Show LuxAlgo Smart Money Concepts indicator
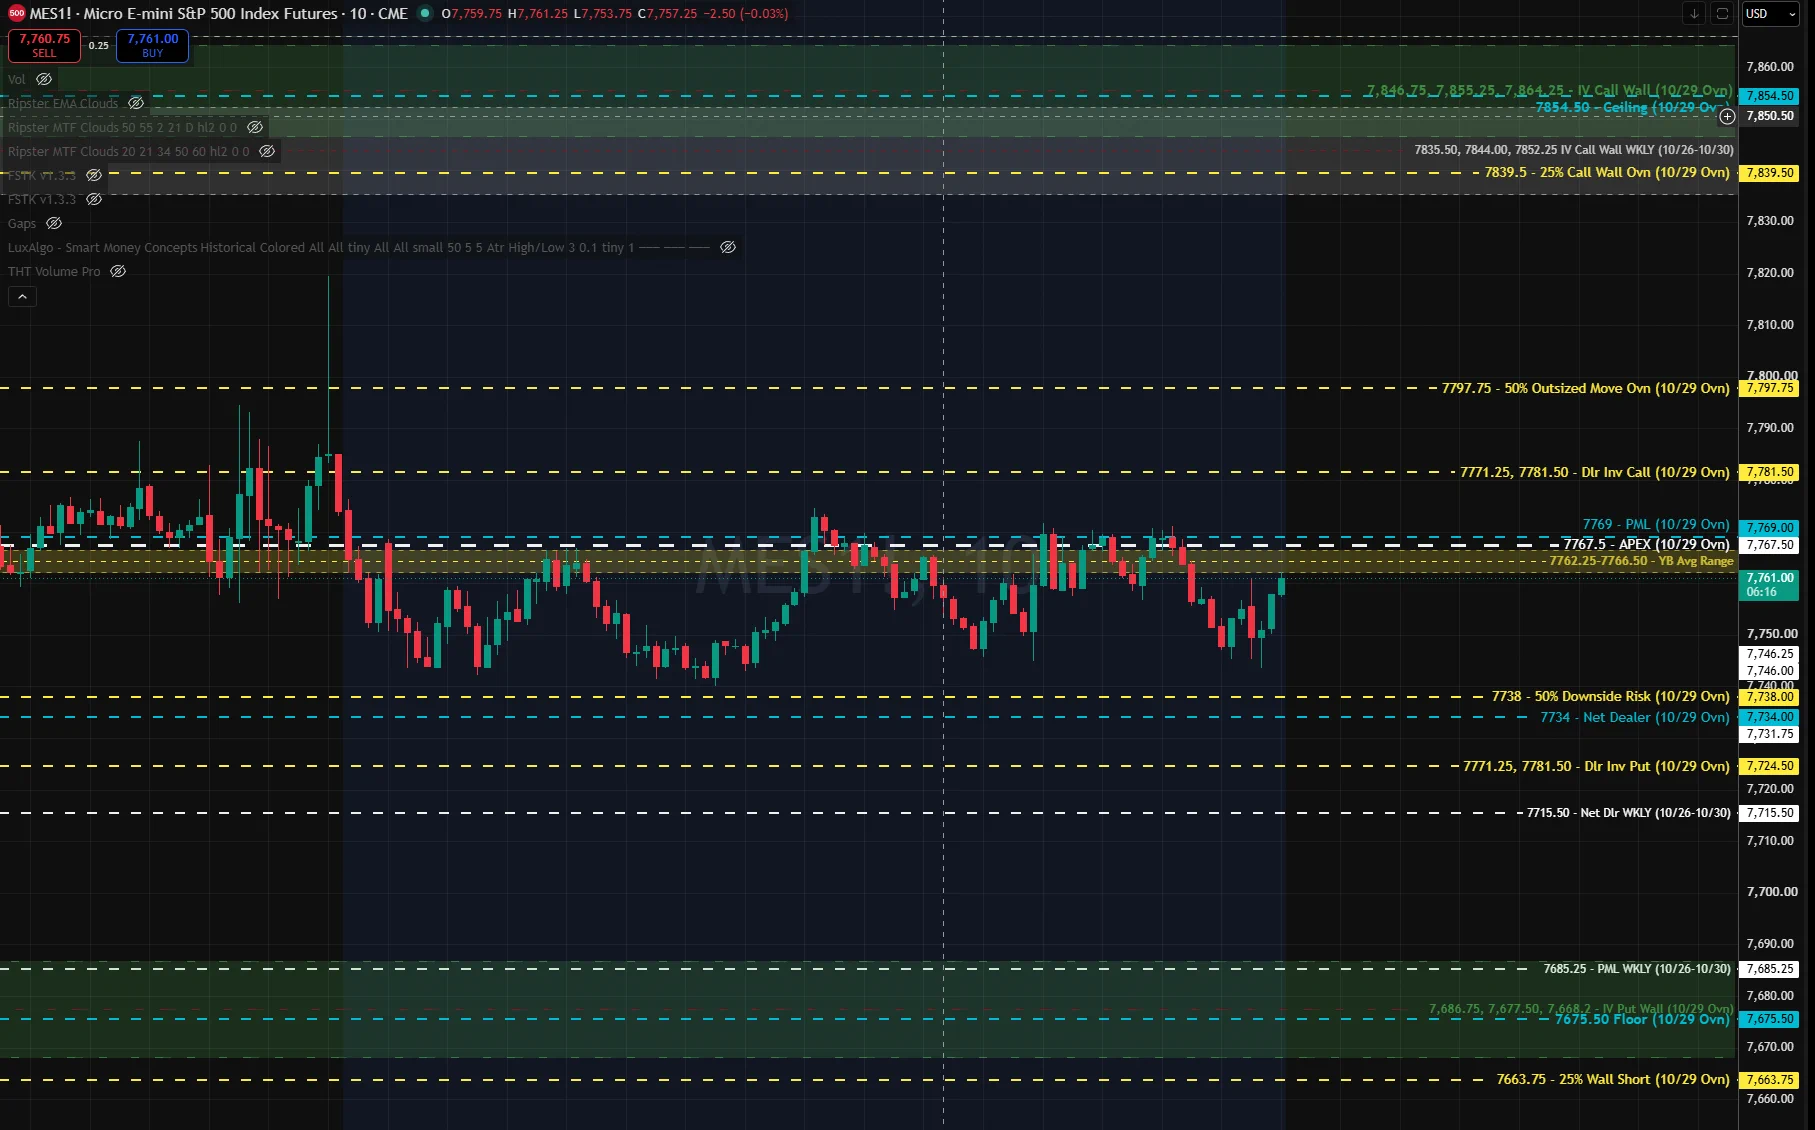The image size is (1815, 1130). tap(728, 247)
